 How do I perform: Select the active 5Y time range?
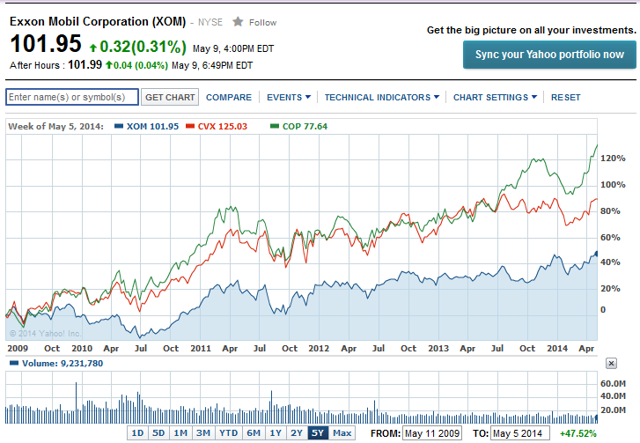coord(318,433)
